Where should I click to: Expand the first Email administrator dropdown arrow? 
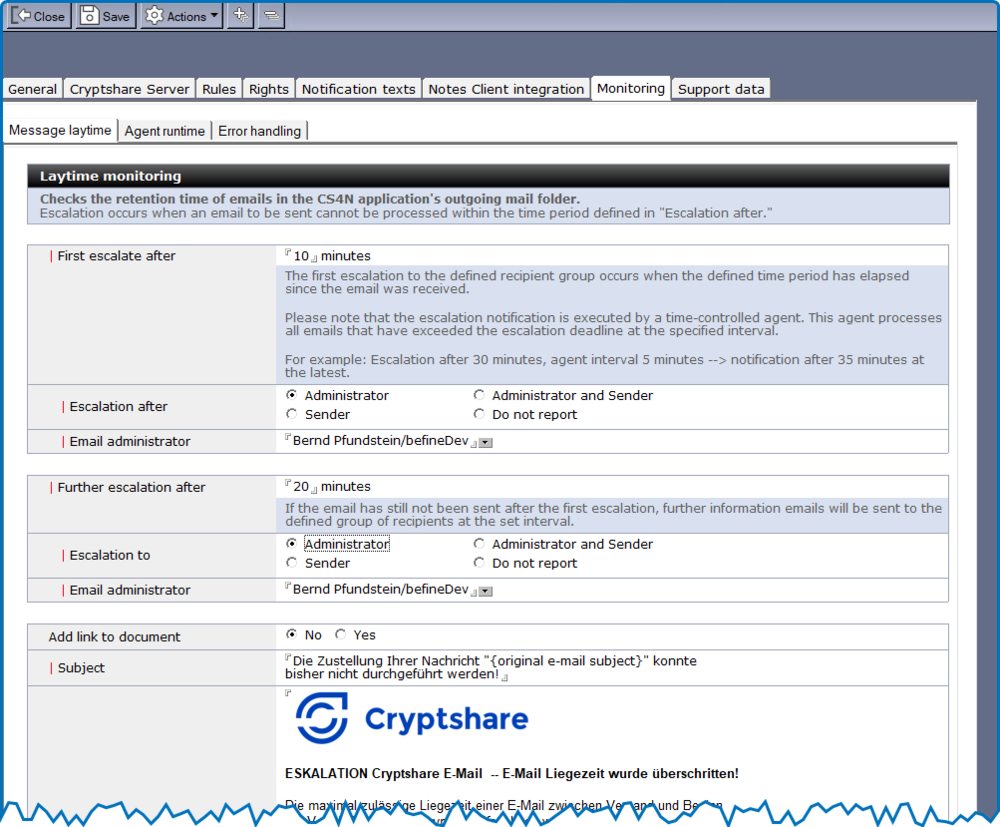point(485,442)
